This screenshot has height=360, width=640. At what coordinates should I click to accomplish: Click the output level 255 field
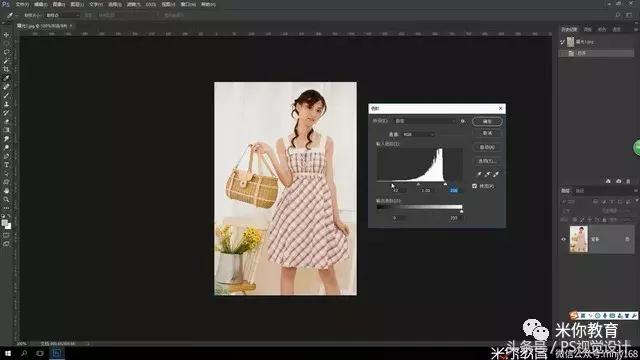tap(454, 218)
